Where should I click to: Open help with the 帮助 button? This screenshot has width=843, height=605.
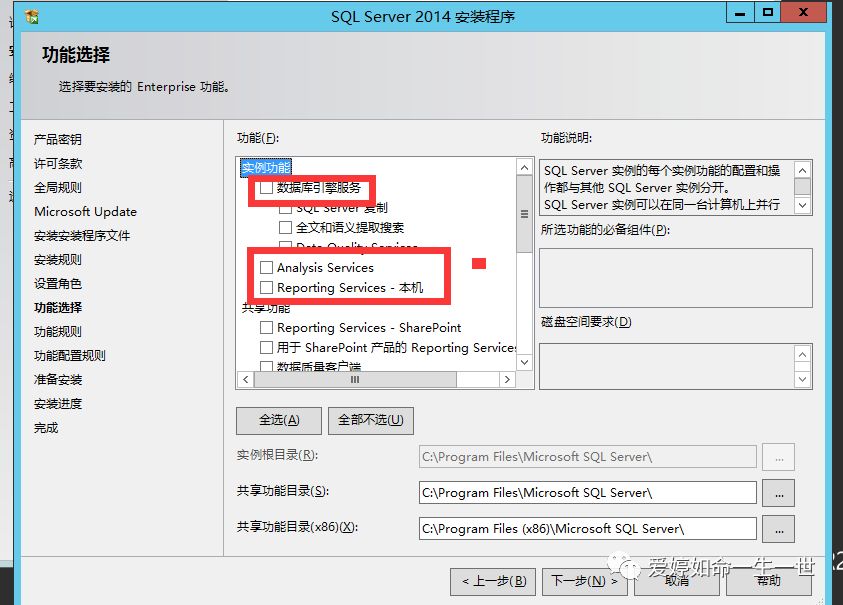(769, 581)
